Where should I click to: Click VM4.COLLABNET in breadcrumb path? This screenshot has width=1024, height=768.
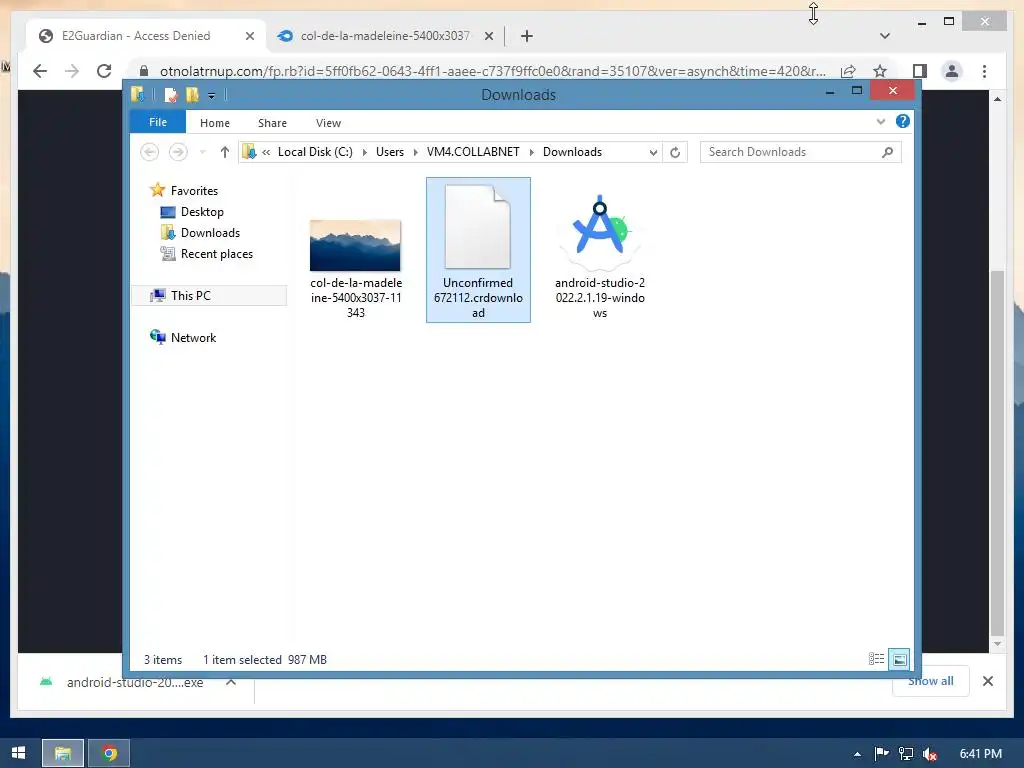click(x=473, y=152)
